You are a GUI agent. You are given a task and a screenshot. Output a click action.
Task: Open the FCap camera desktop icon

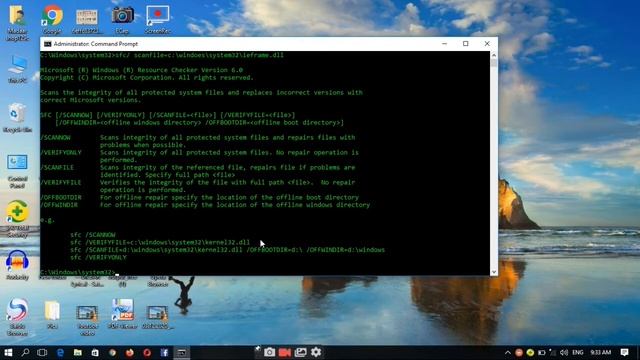[x=122, y=19]
